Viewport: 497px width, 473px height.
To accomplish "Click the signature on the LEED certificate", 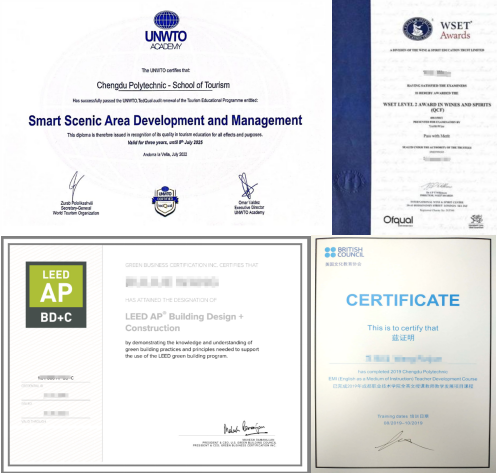I will tap(245, 428).
